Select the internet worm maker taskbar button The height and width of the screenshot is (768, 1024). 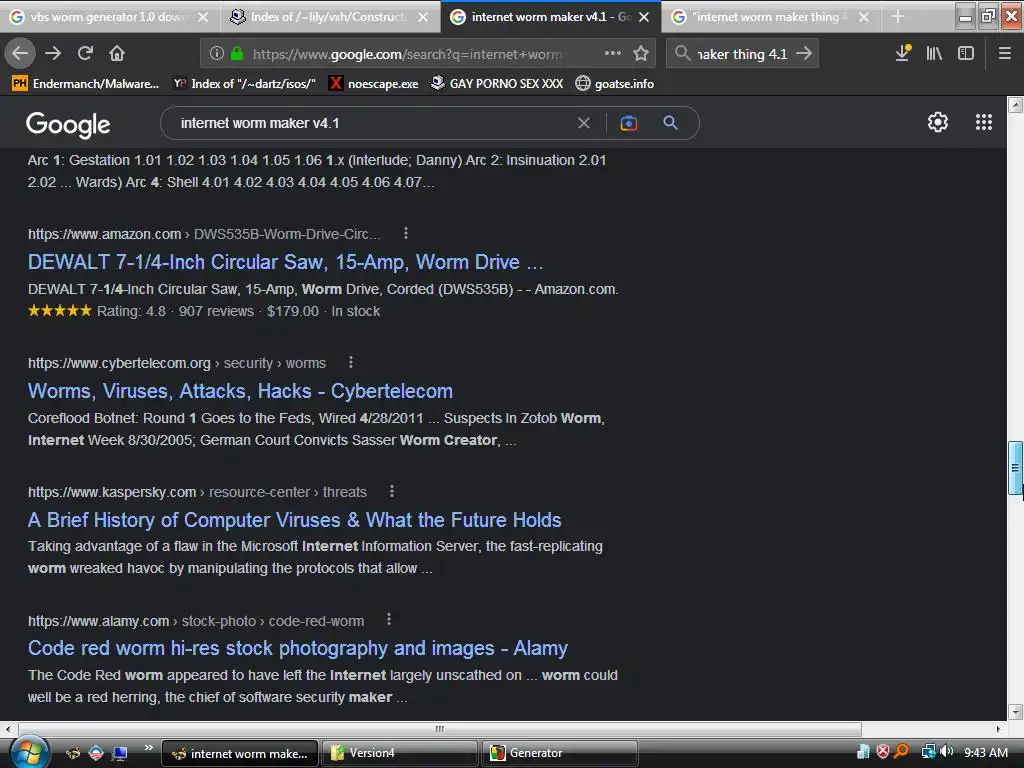click(239, 753)
